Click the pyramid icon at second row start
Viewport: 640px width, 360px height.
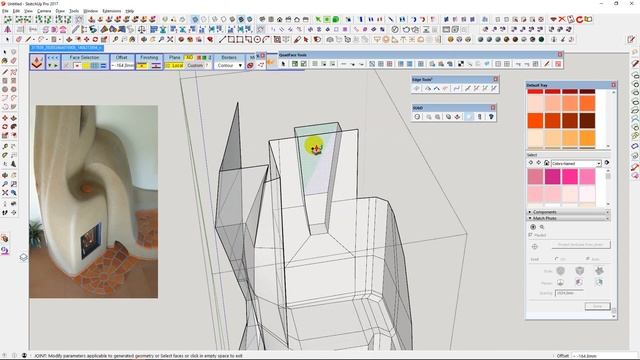coord(7,29)
